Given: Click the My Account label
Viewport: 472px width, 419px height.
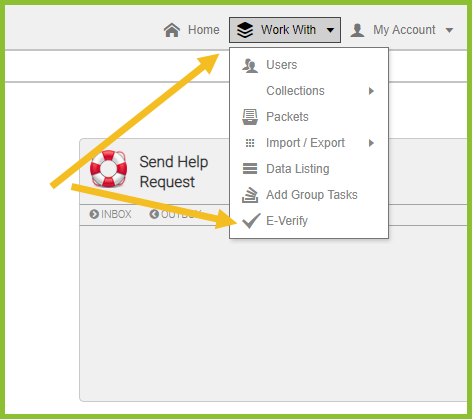Looking at the screenshot, I should coord(404,30).
